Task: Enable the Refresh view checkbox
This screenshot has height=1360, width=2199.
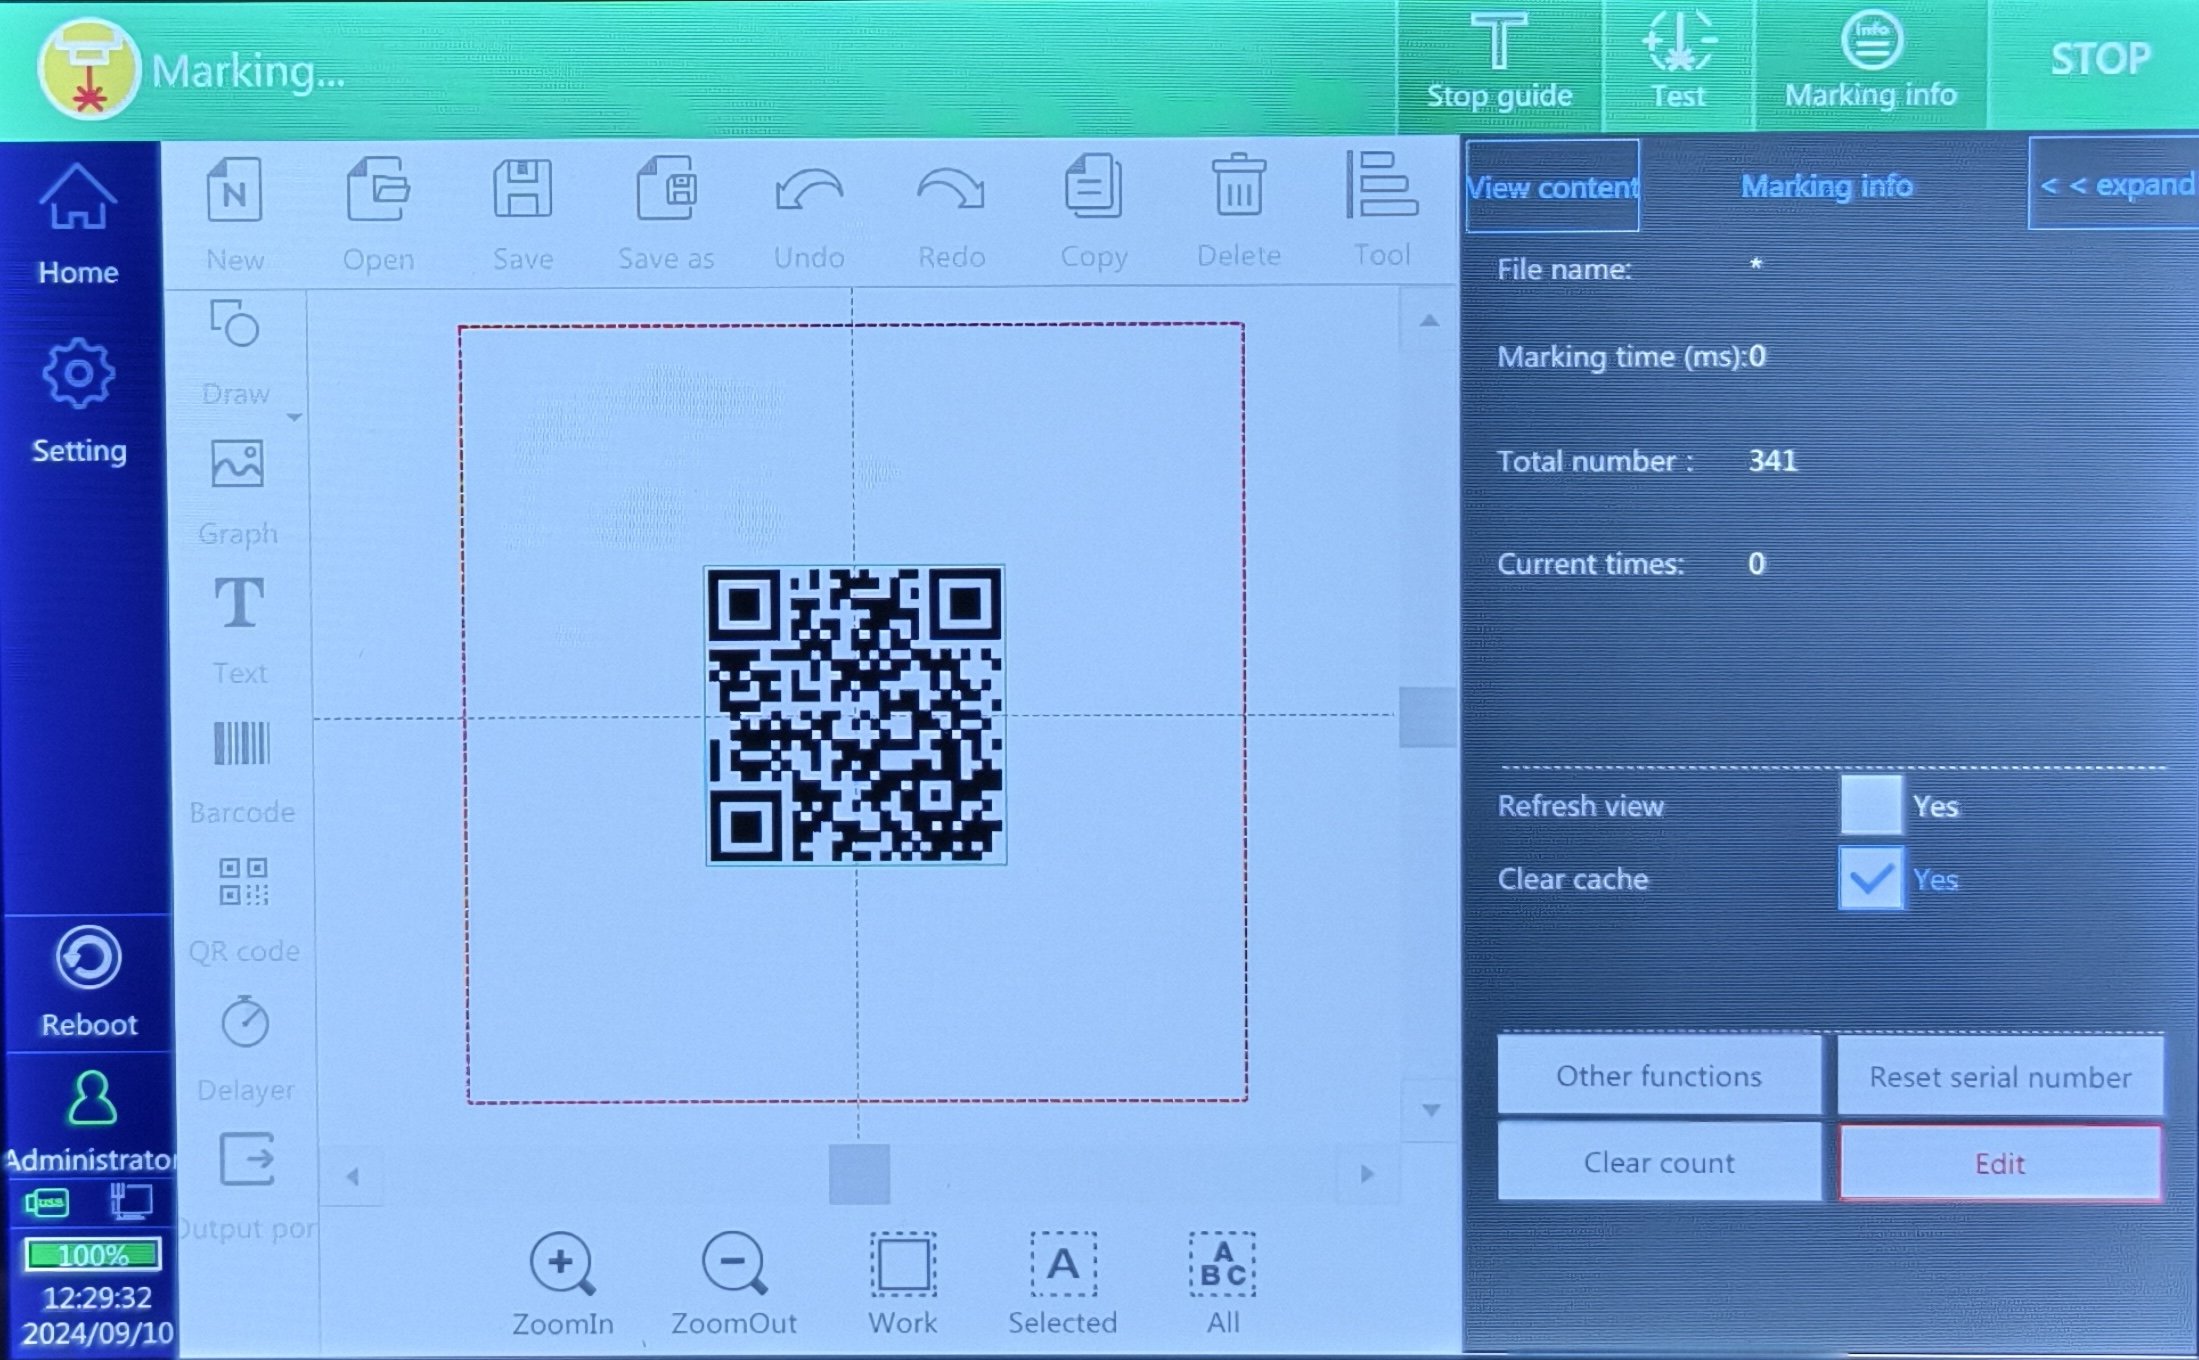Action: pyautogui.click(x=1871, y=805)
